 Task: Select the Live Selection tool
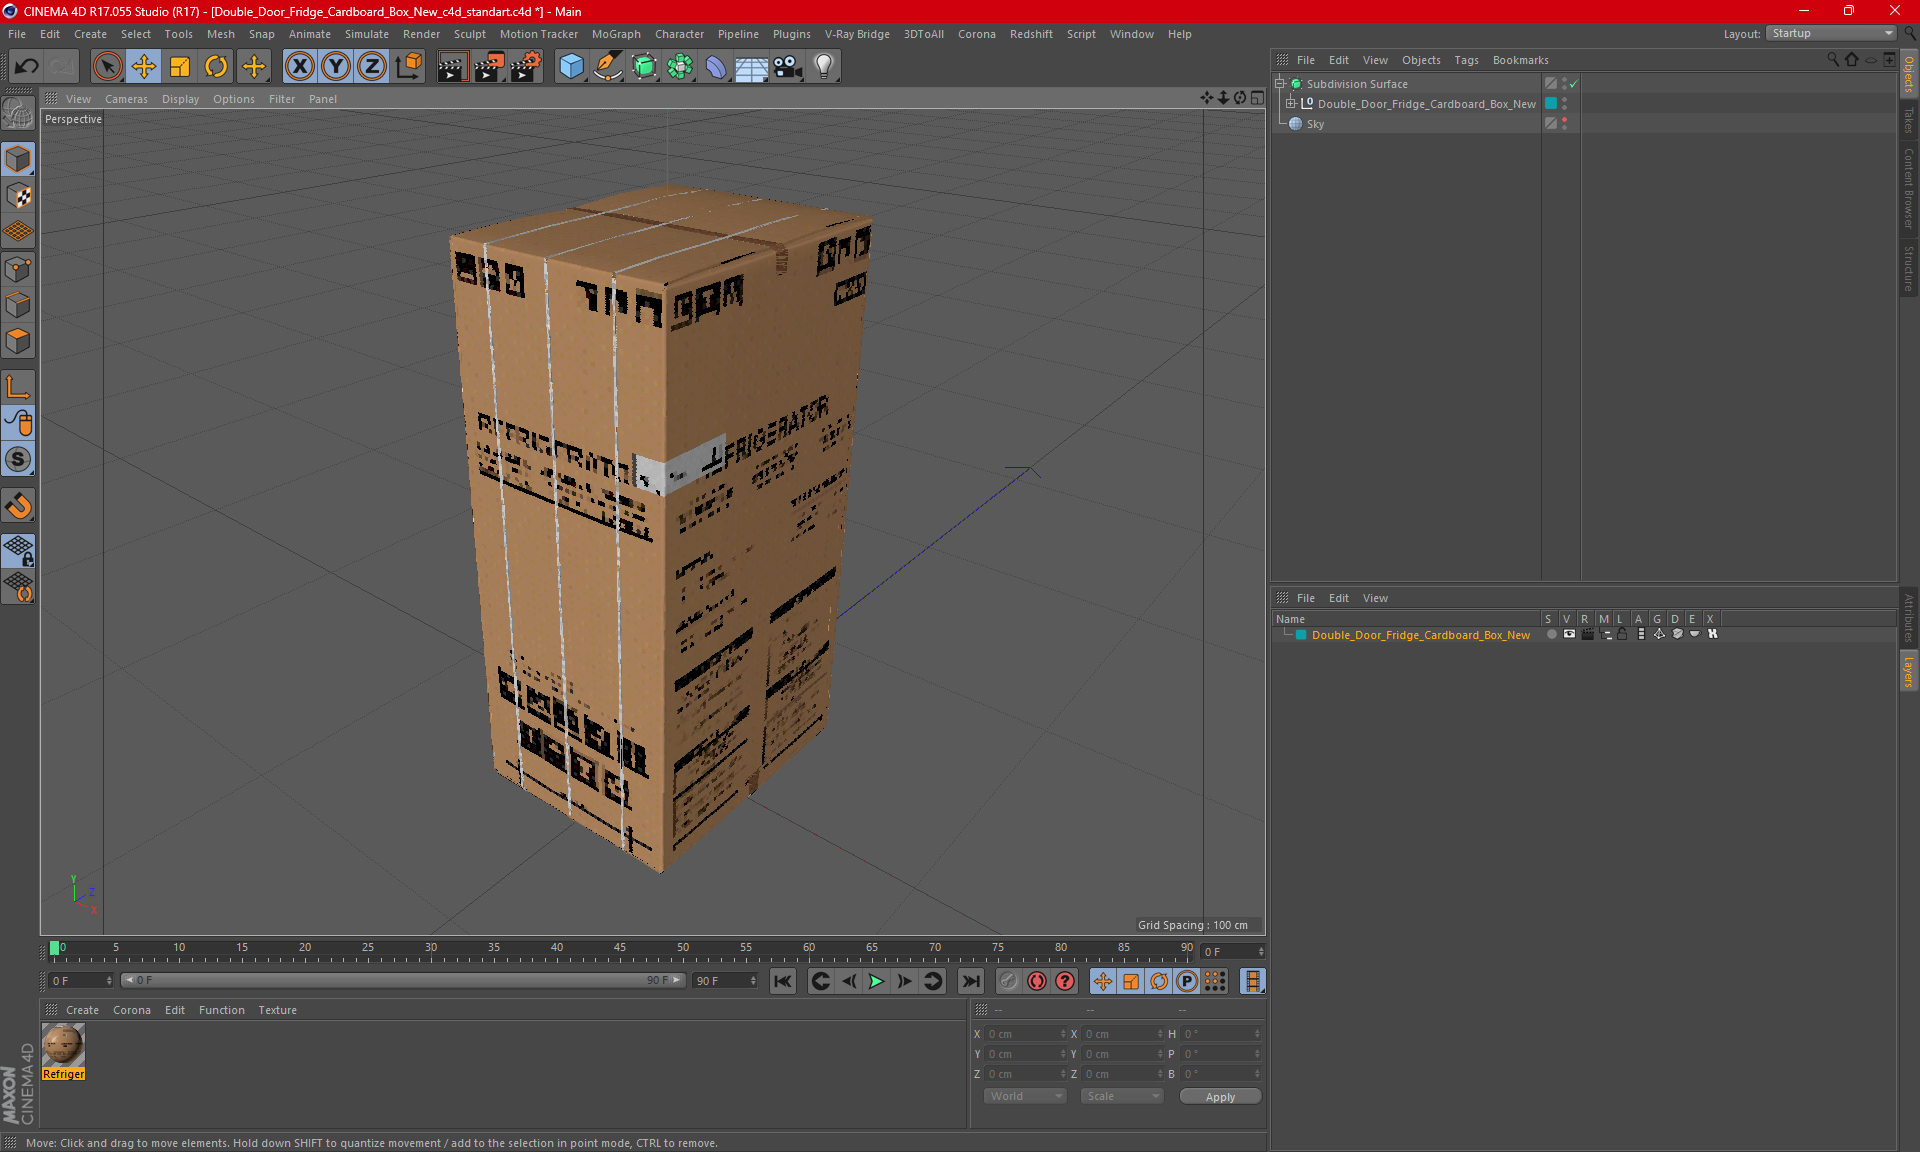(107, 67)
